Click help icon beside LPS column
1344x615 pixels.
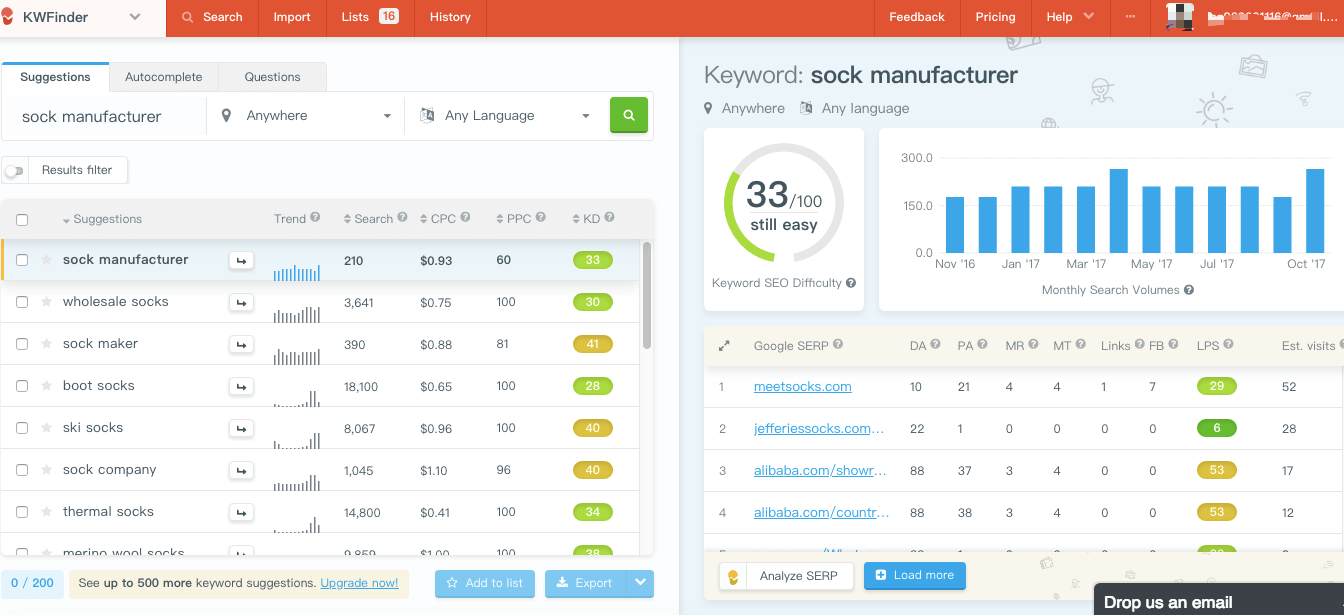coord(1228,344)
